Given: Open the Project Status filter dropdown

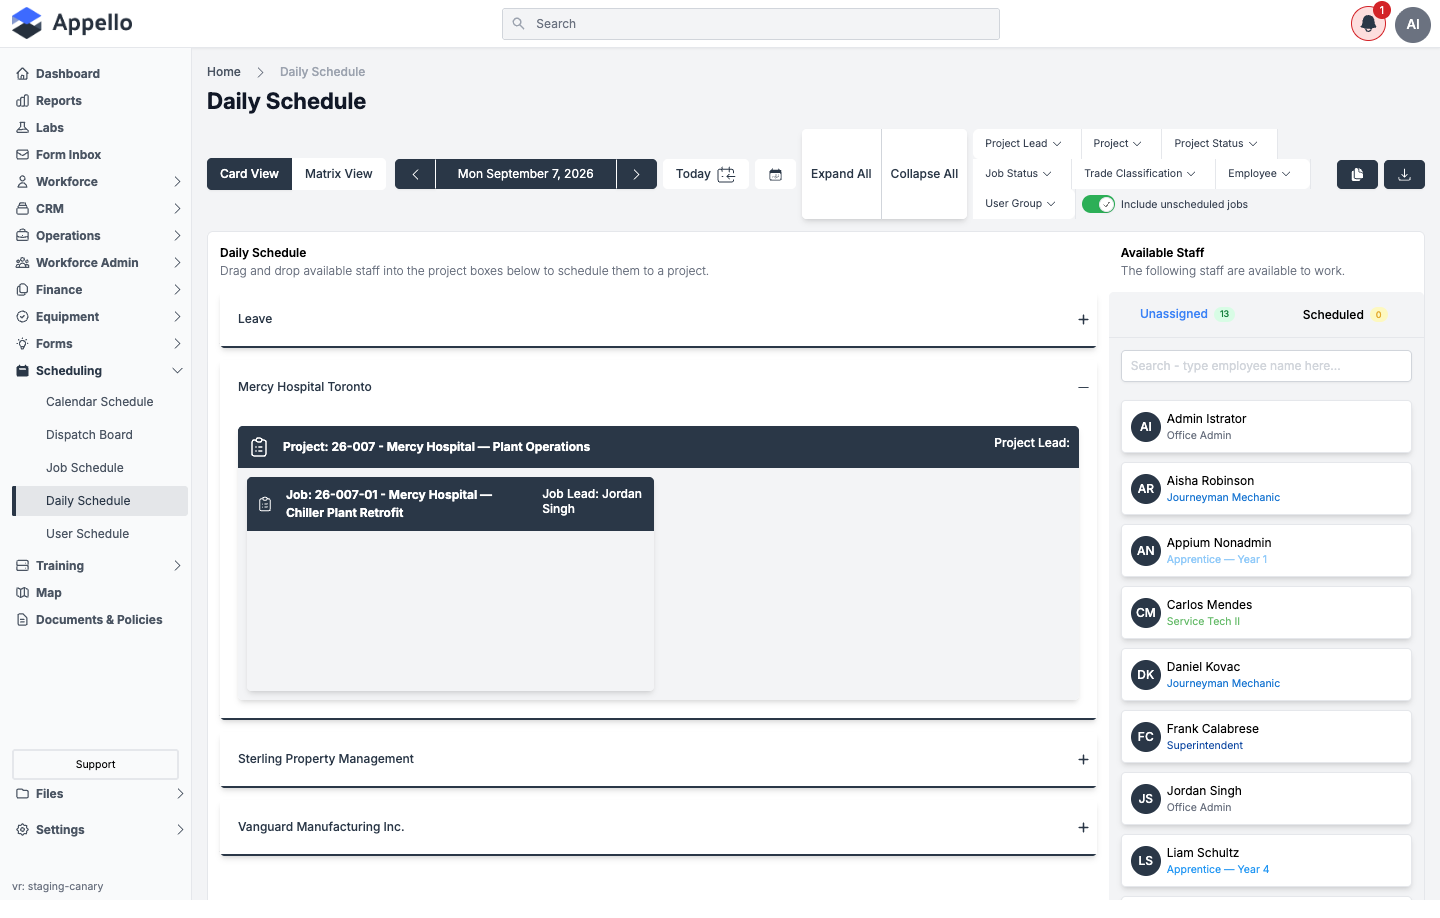Looking at the screenshot, I should [1216, 144].
